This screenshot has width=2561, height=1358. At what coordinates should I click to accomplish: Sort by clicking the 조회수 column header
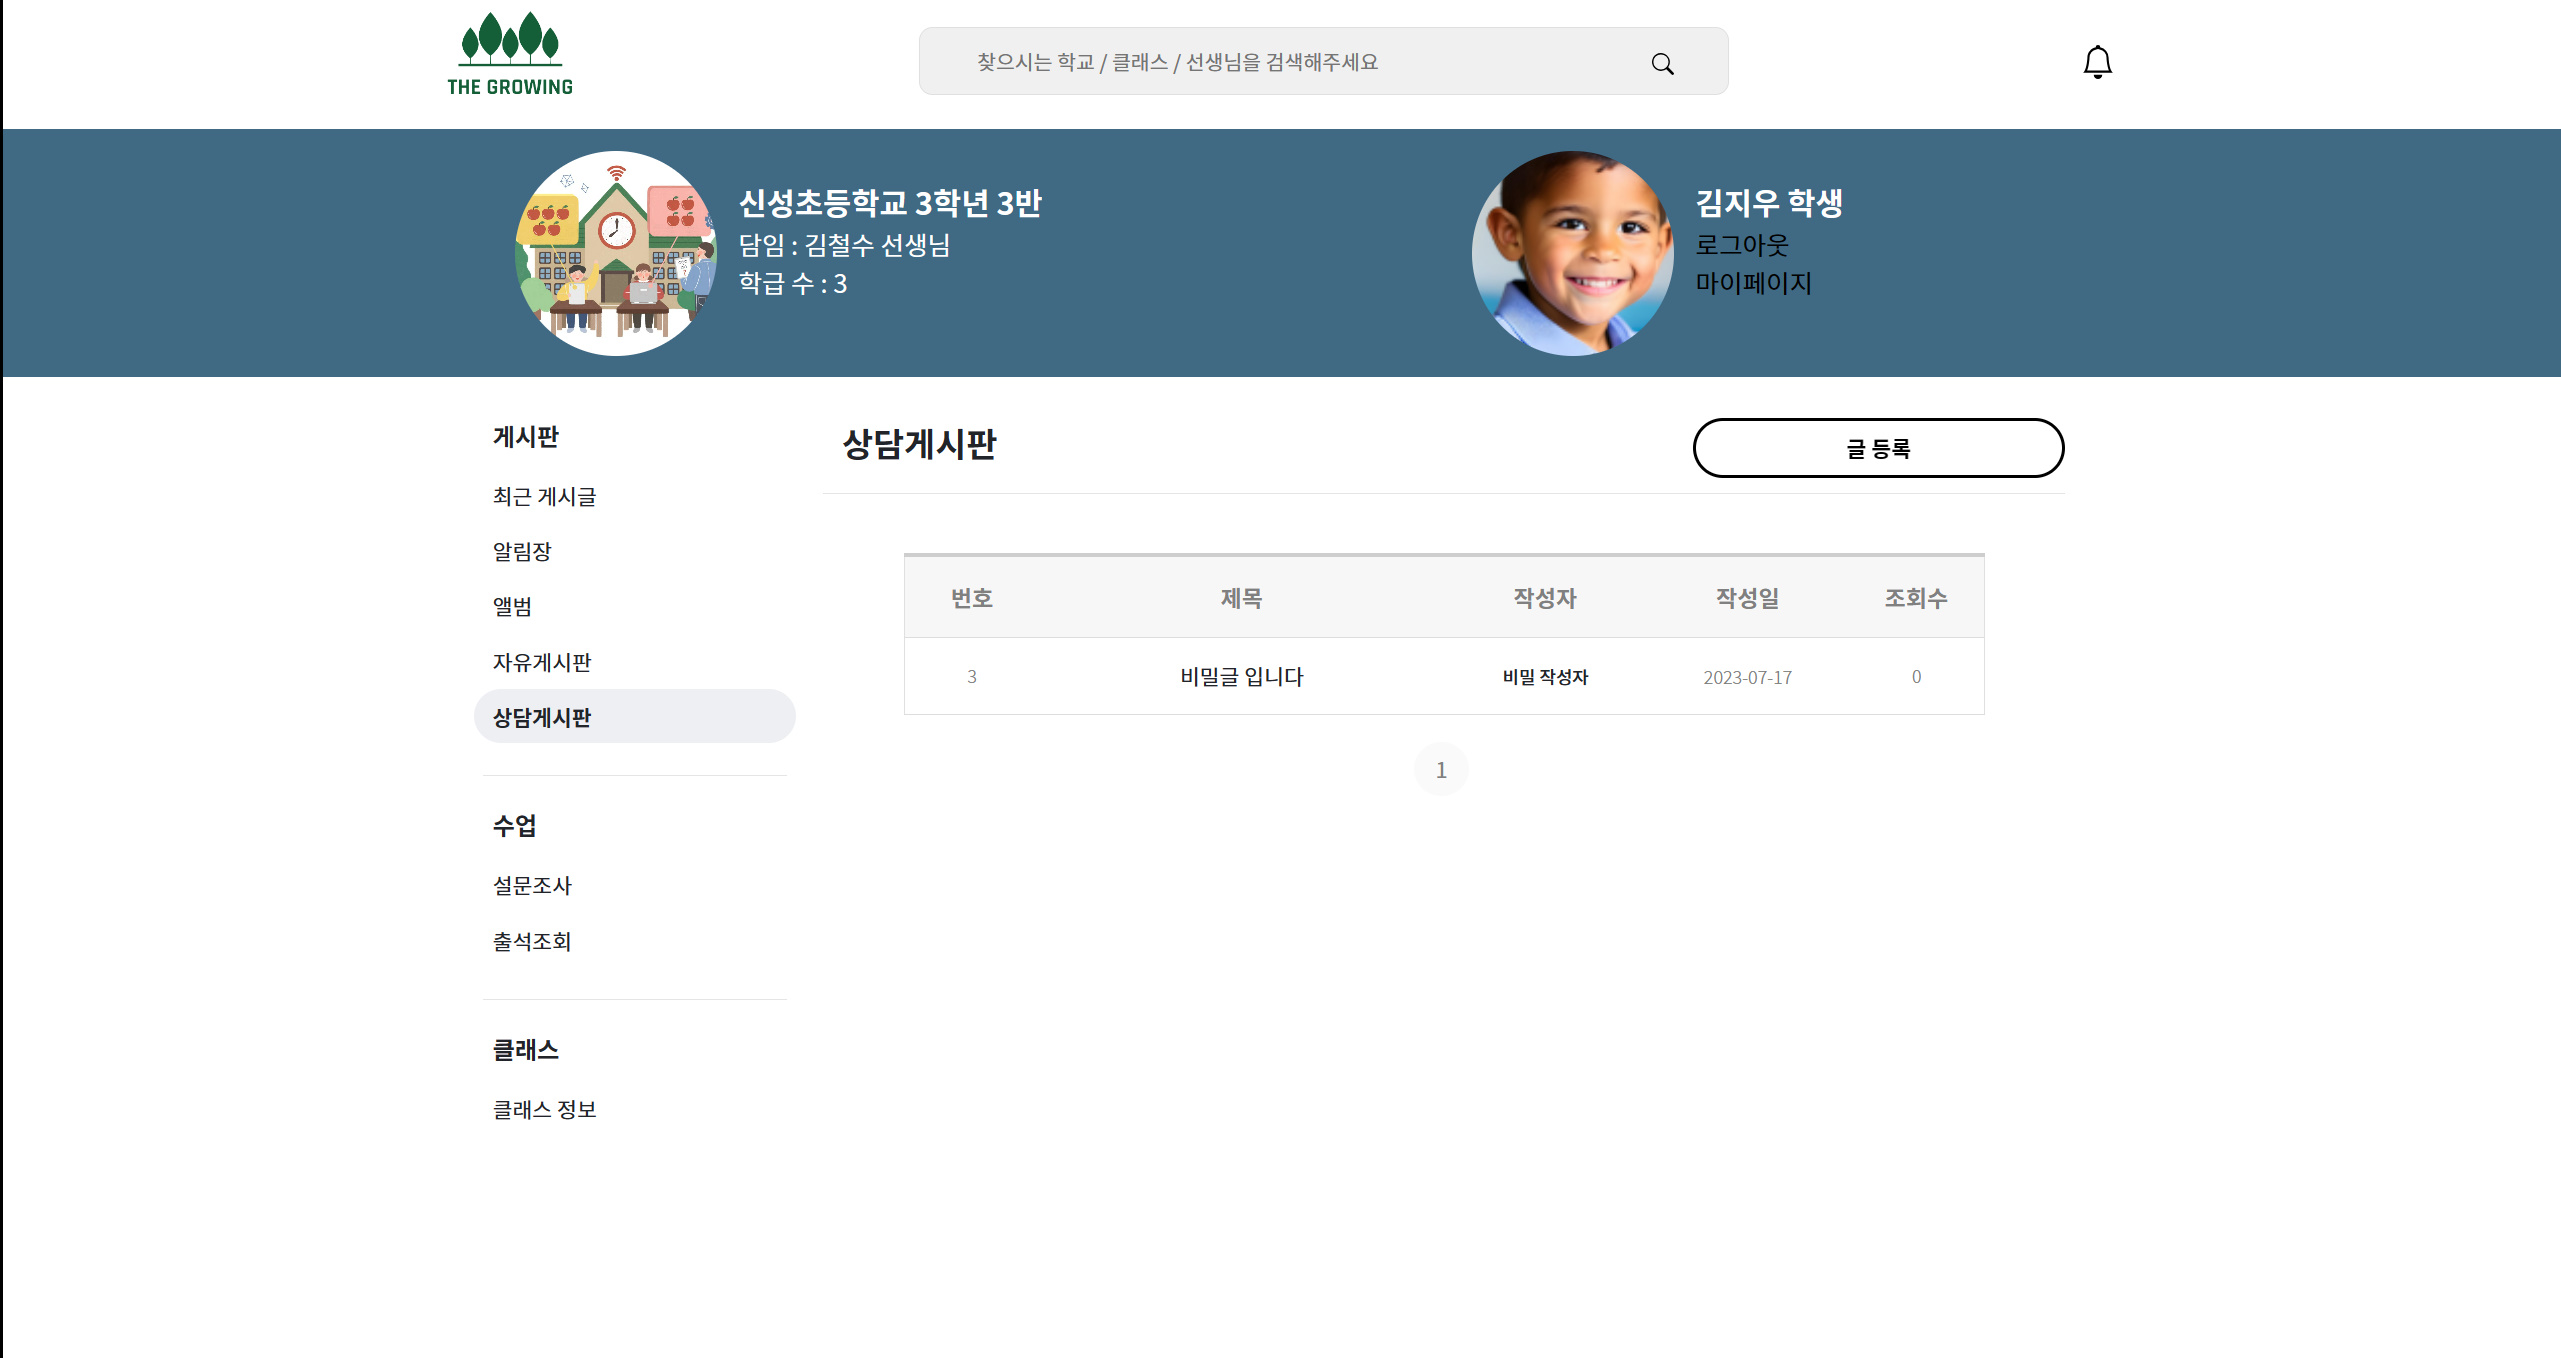click(1916, 598)
